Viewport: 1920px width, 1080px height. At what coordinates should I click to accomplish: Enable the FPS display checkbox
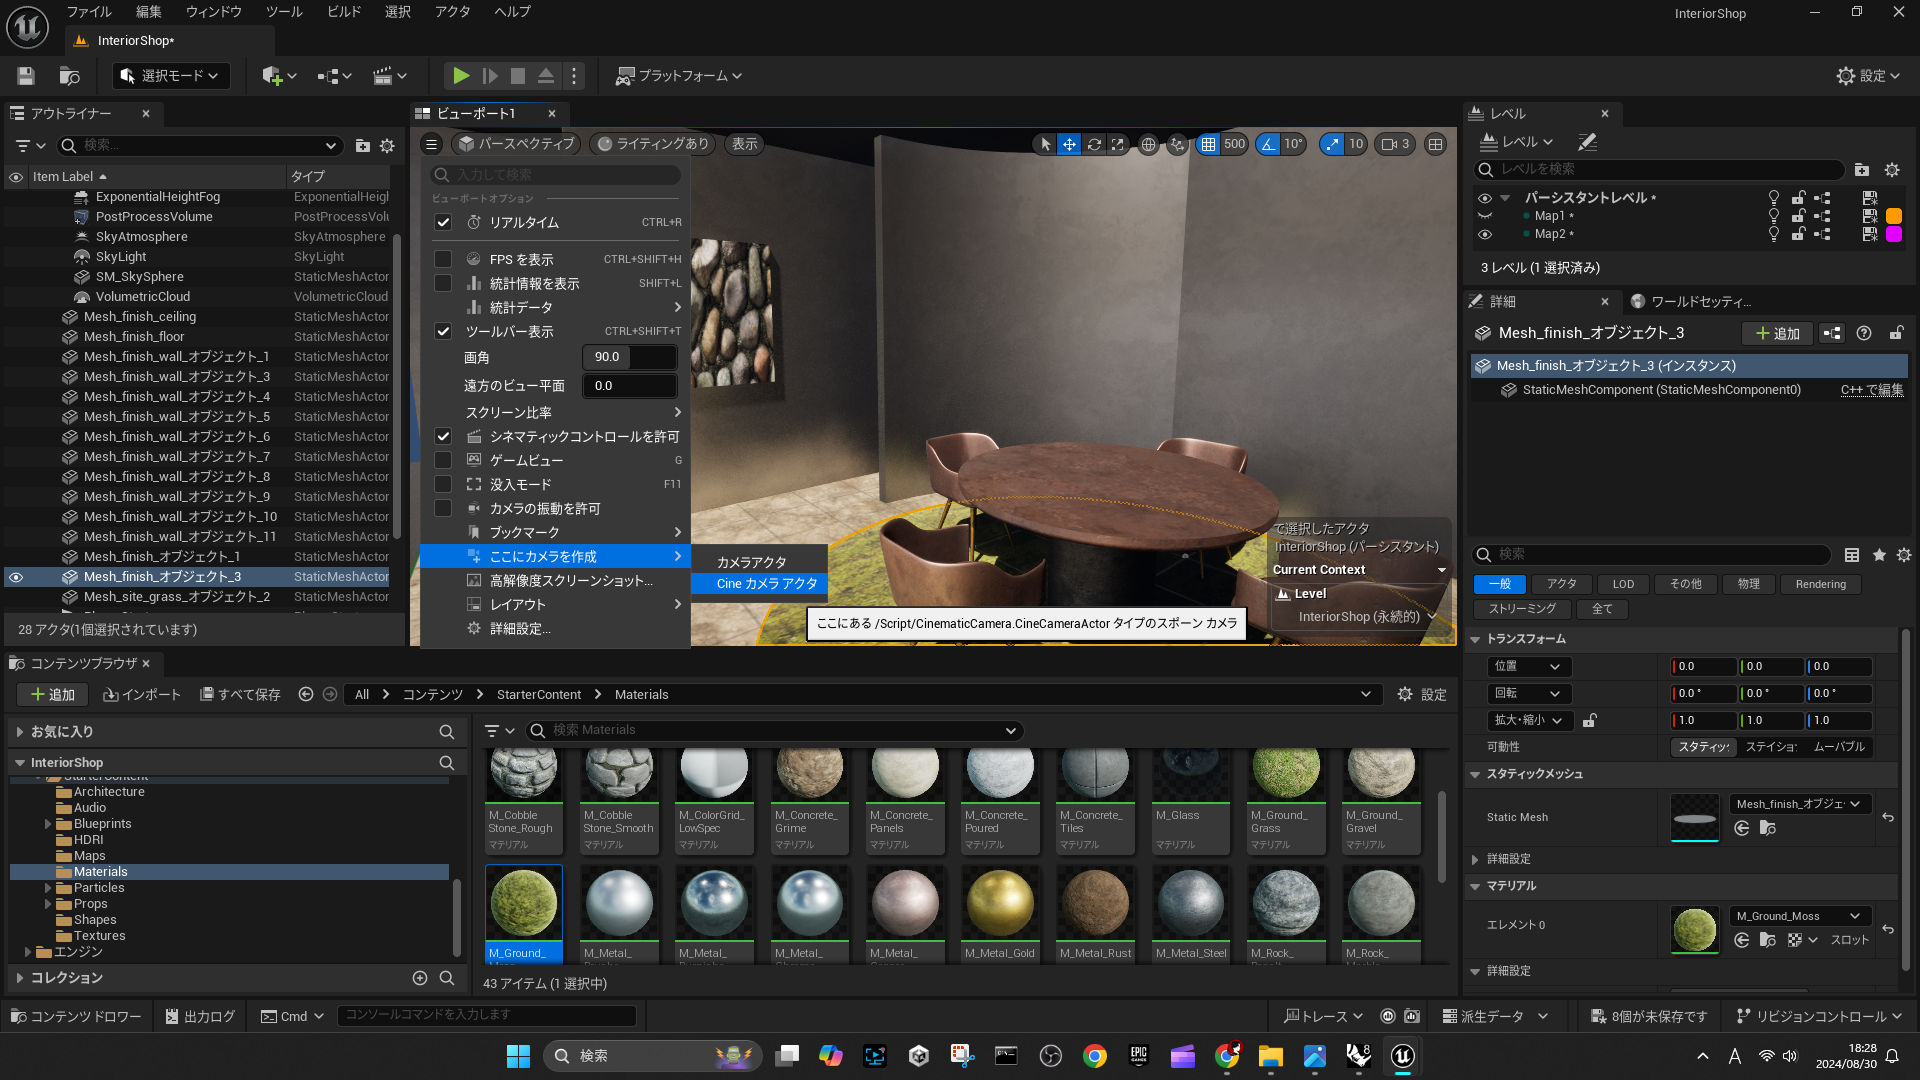[443, 259]
